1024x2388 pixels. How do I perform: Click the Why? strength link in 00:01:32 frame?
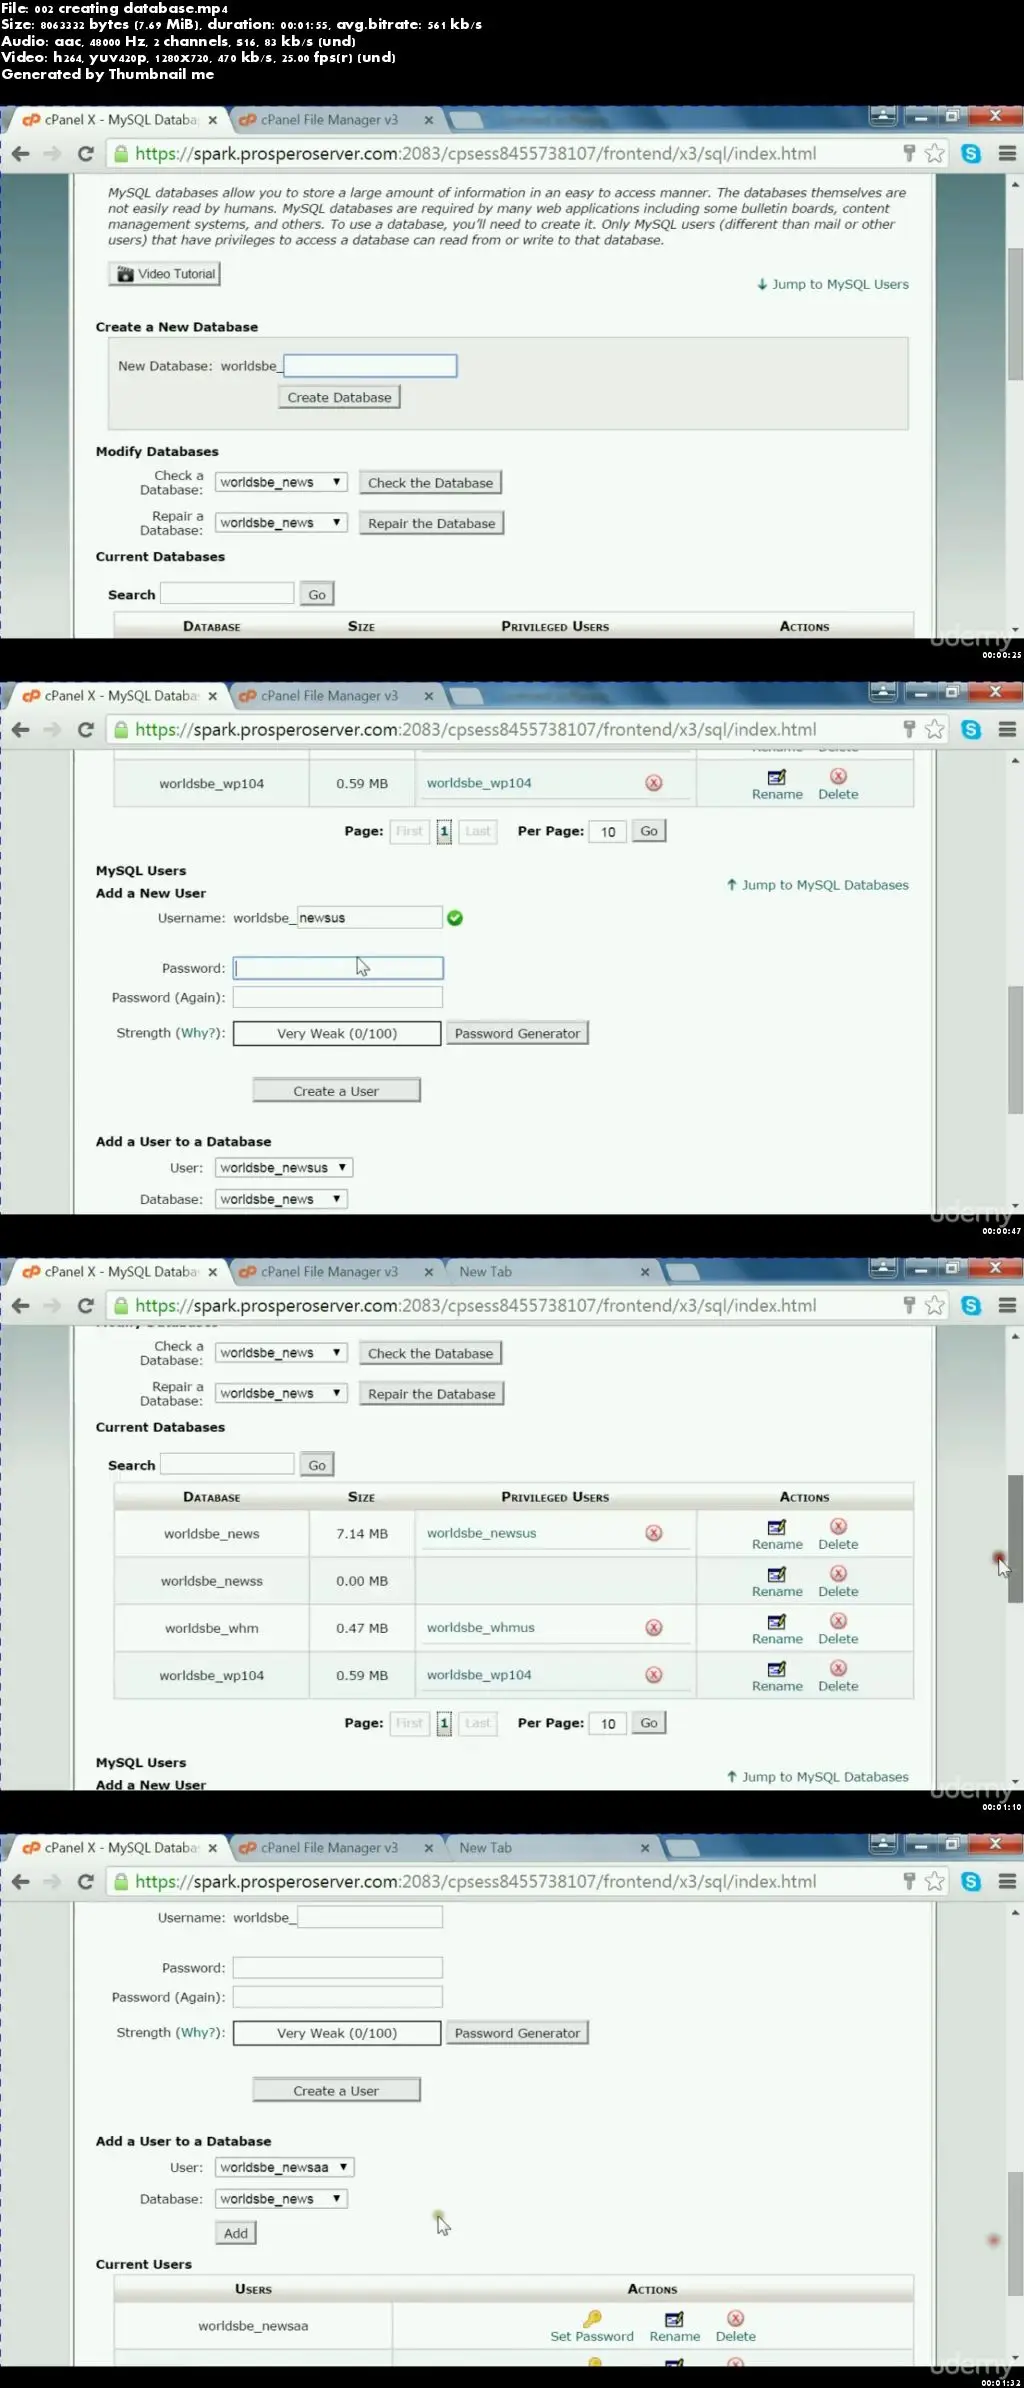coord(199,2033)
